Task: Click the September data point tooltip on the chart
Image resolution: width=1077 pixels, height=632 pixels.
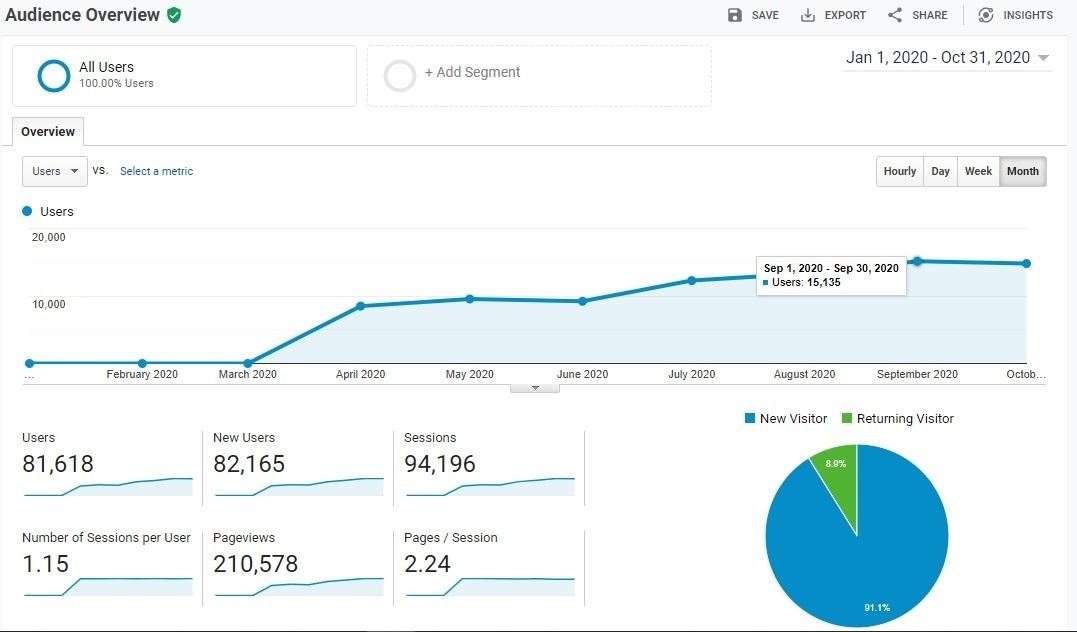Action: pyautogui.click(x=831, y=275)
